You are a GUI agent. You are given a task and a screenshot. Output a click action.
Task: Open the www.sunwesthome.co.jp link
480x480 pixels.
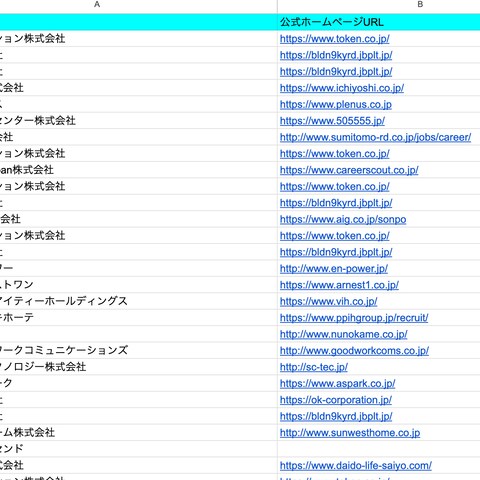click(350, 433)
